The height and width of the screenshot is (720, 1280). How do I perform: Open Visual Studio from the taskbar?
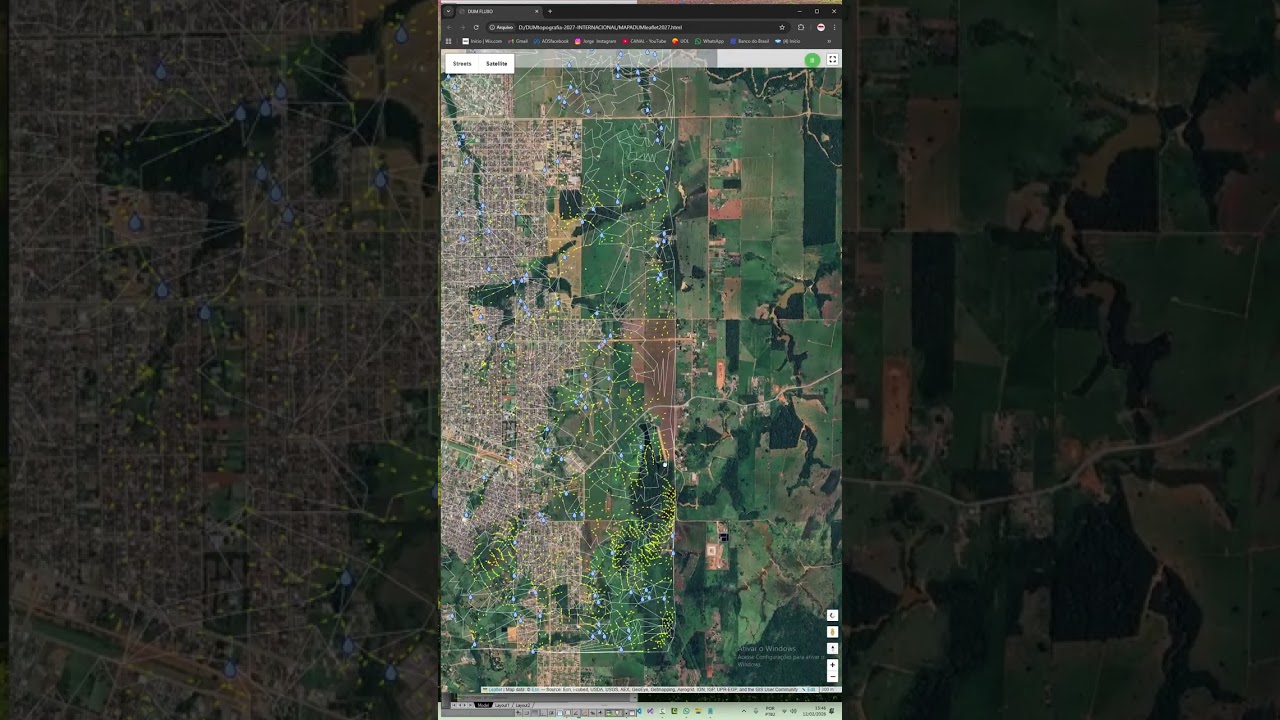[x=650, y=711]
